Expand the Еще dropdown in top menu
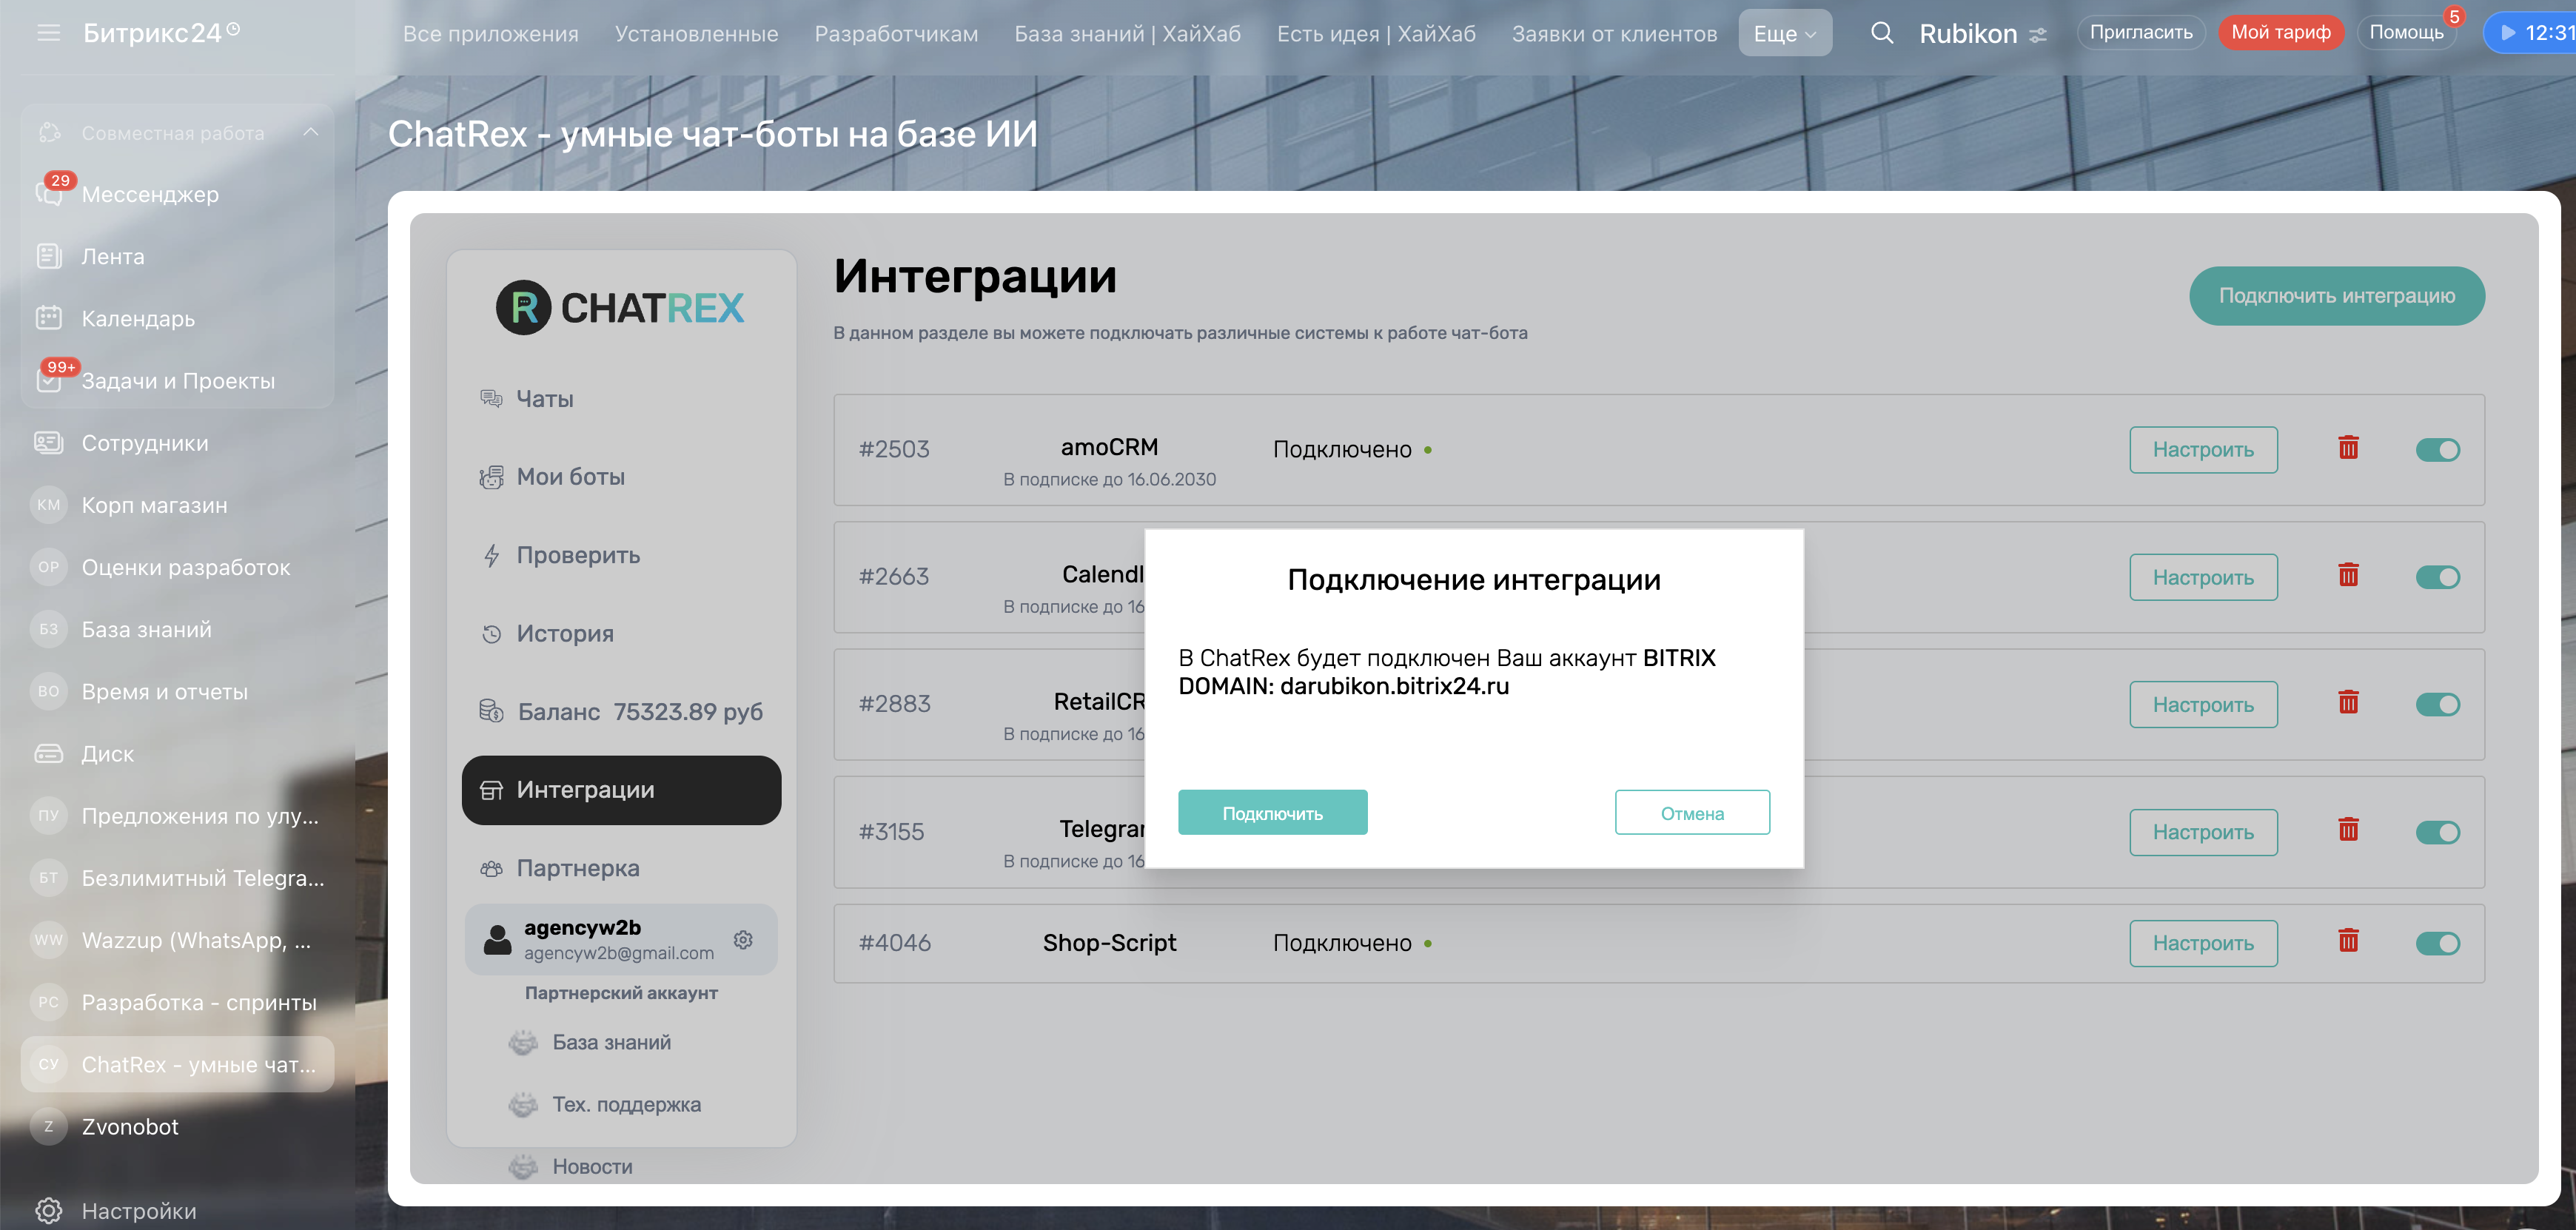Image resolution: width=2576 pixels, height=1230 pixels. pyautogui.click(x=1784, y=33)
